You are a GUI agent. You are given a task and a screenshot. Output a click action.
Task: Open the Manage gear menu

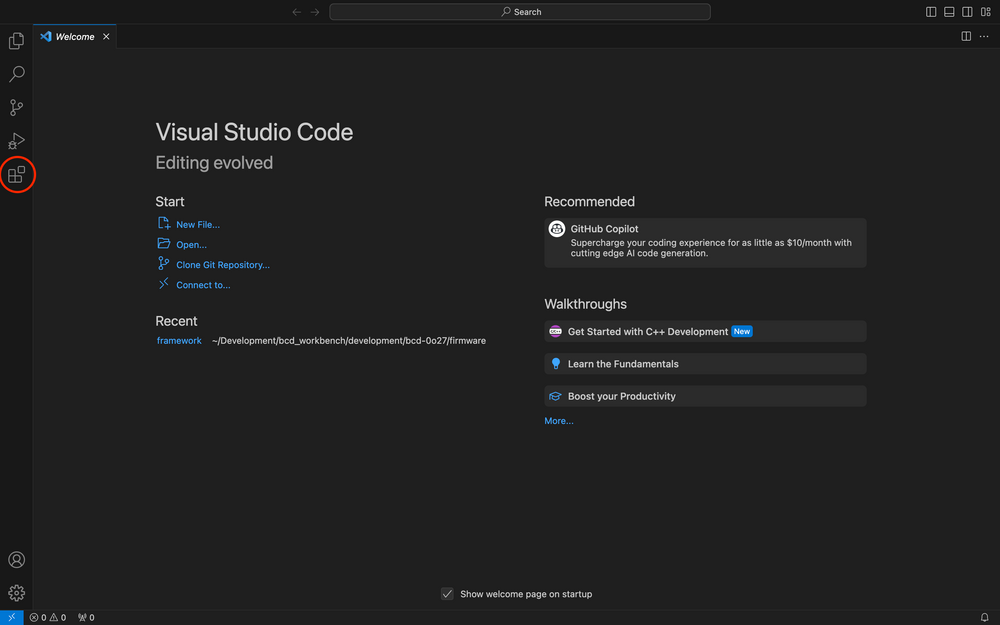16,593
